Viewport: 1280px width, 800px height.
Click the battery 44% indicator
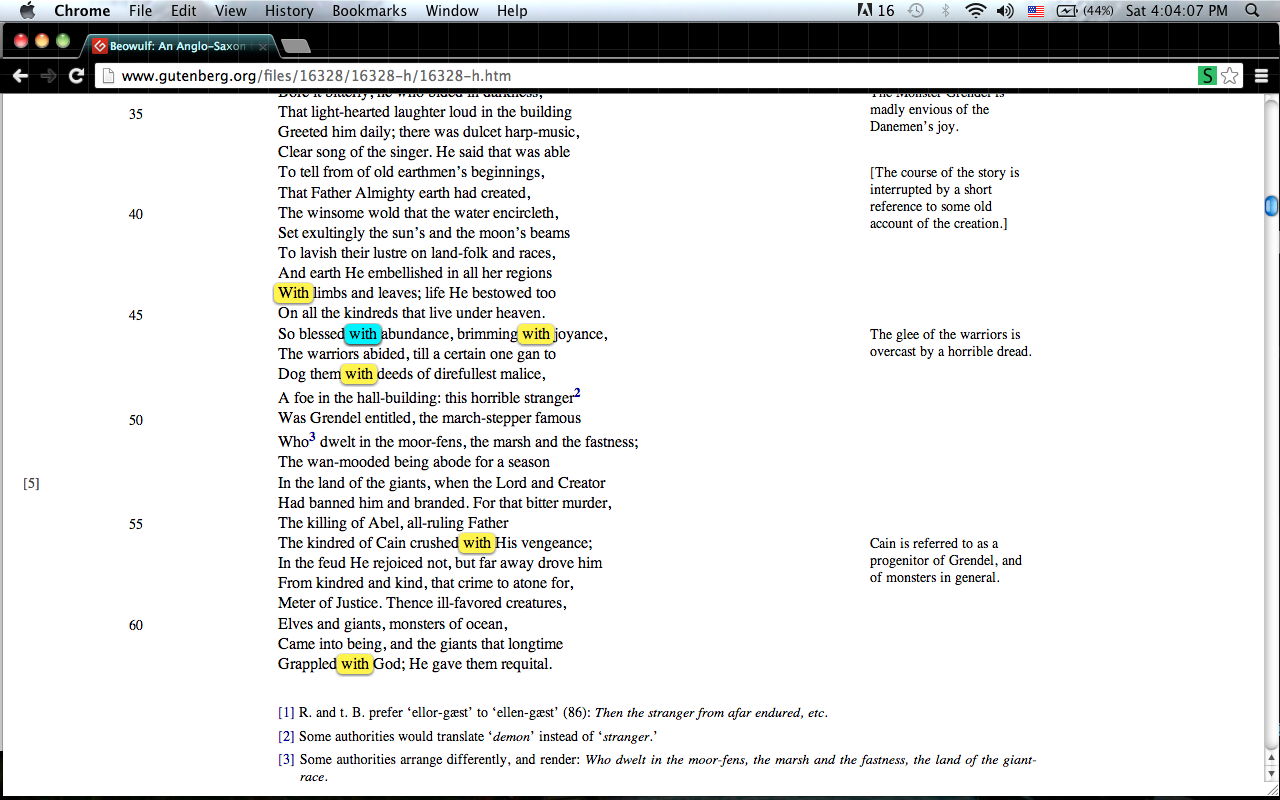point(1086,11)
